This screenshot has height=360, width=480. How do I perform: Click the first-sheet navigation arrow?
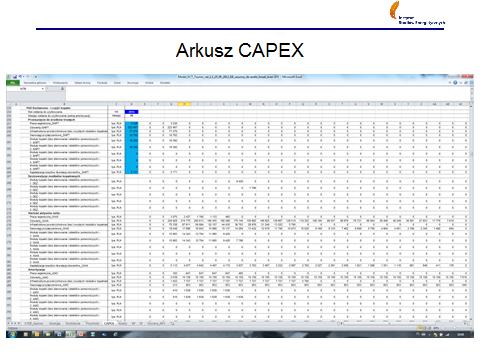(x=9, y=323)
